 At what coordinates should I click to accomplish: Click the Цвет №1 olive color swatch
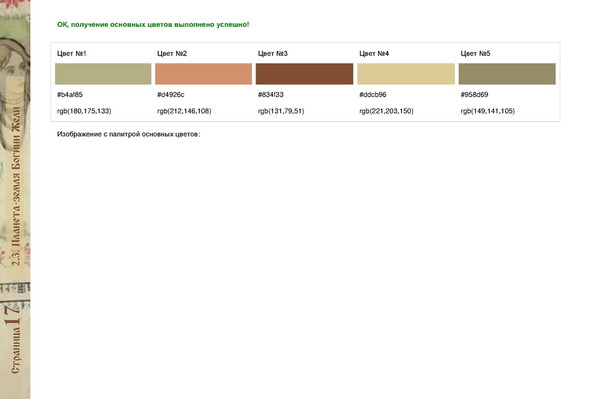[x=103, y=74]
